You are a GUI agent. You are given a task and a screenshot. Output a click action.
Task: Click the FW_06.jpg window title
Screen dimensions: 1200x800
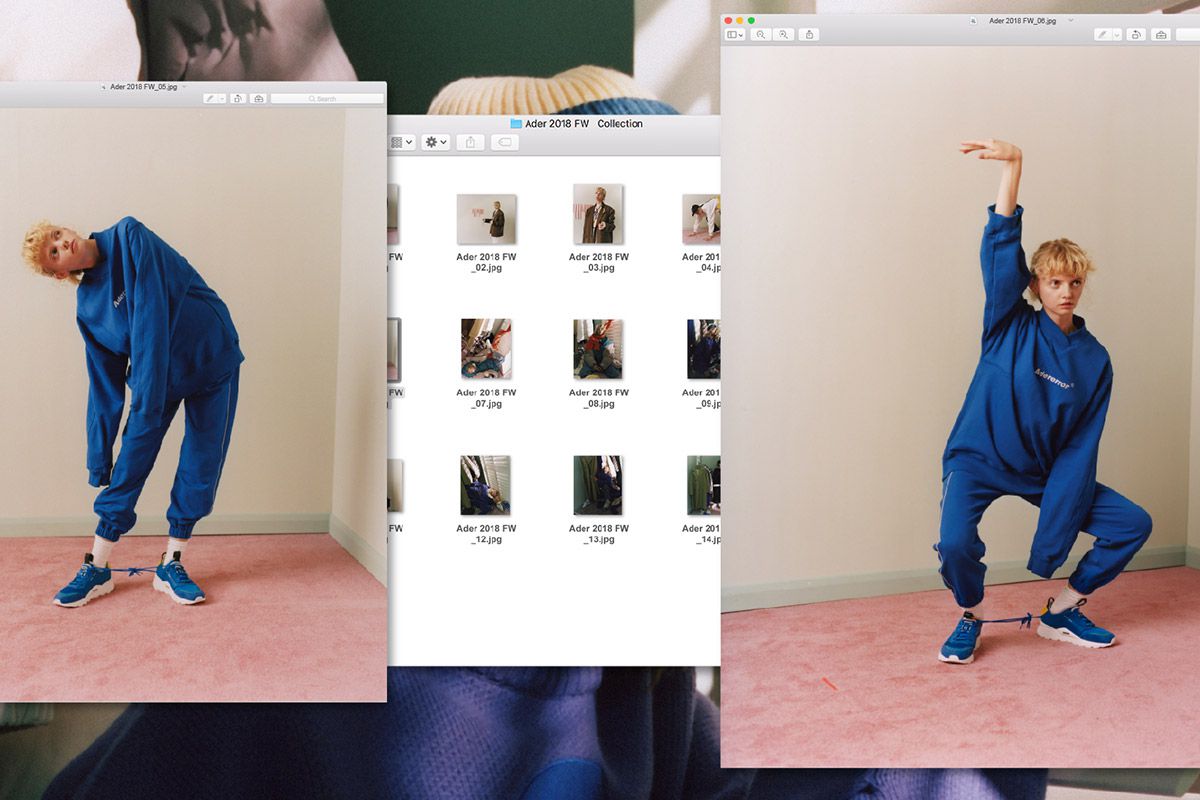click(x=1022, y=20)
